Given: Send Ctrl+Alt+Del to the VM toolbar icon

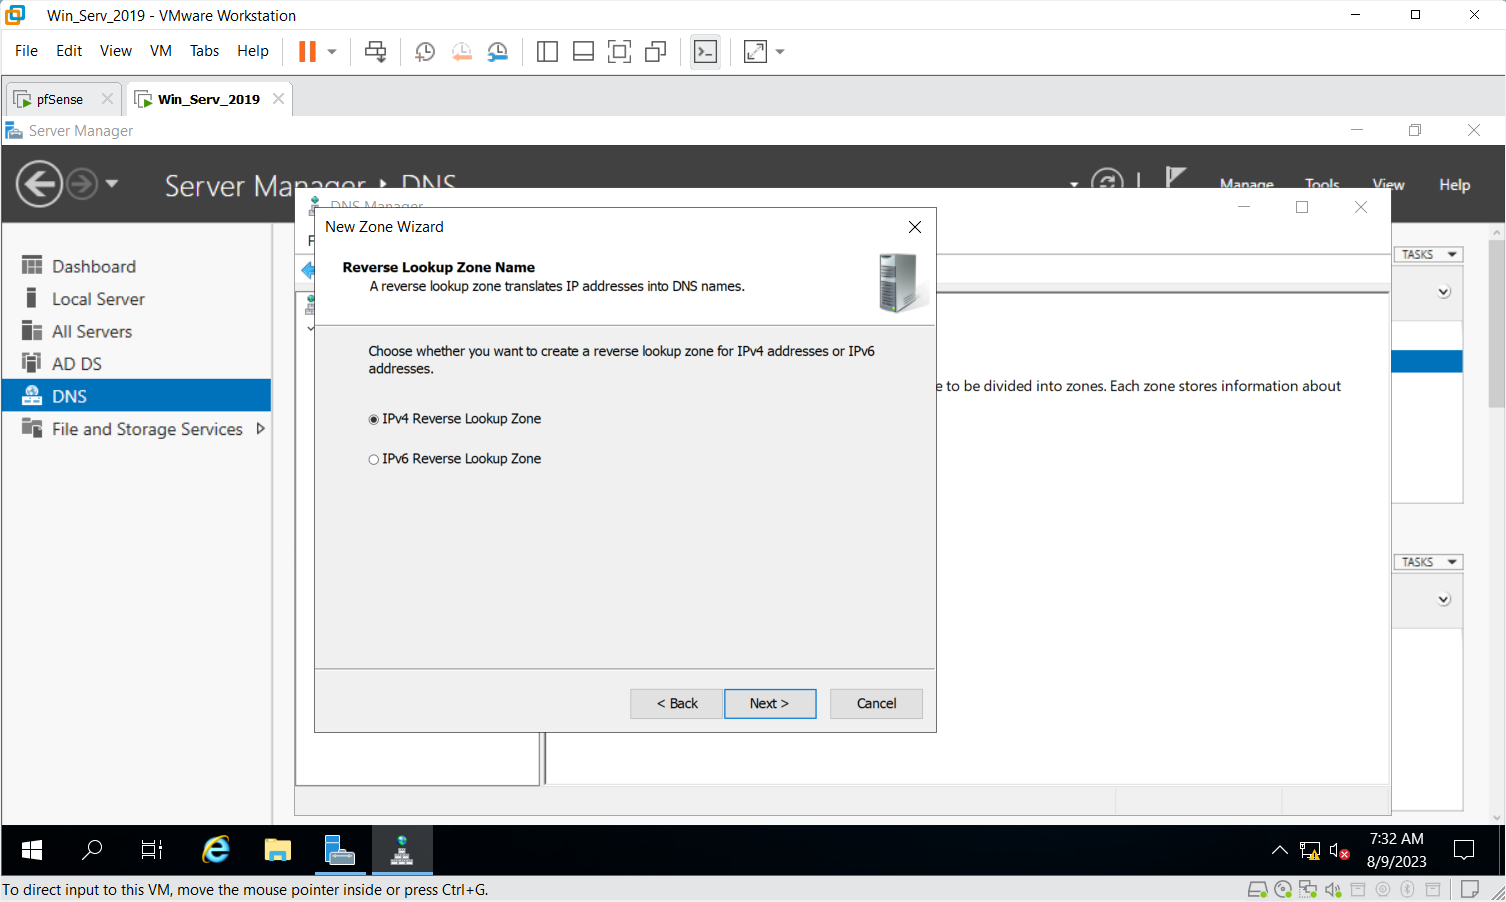Looking at the screenshot, I should point(376,52).
